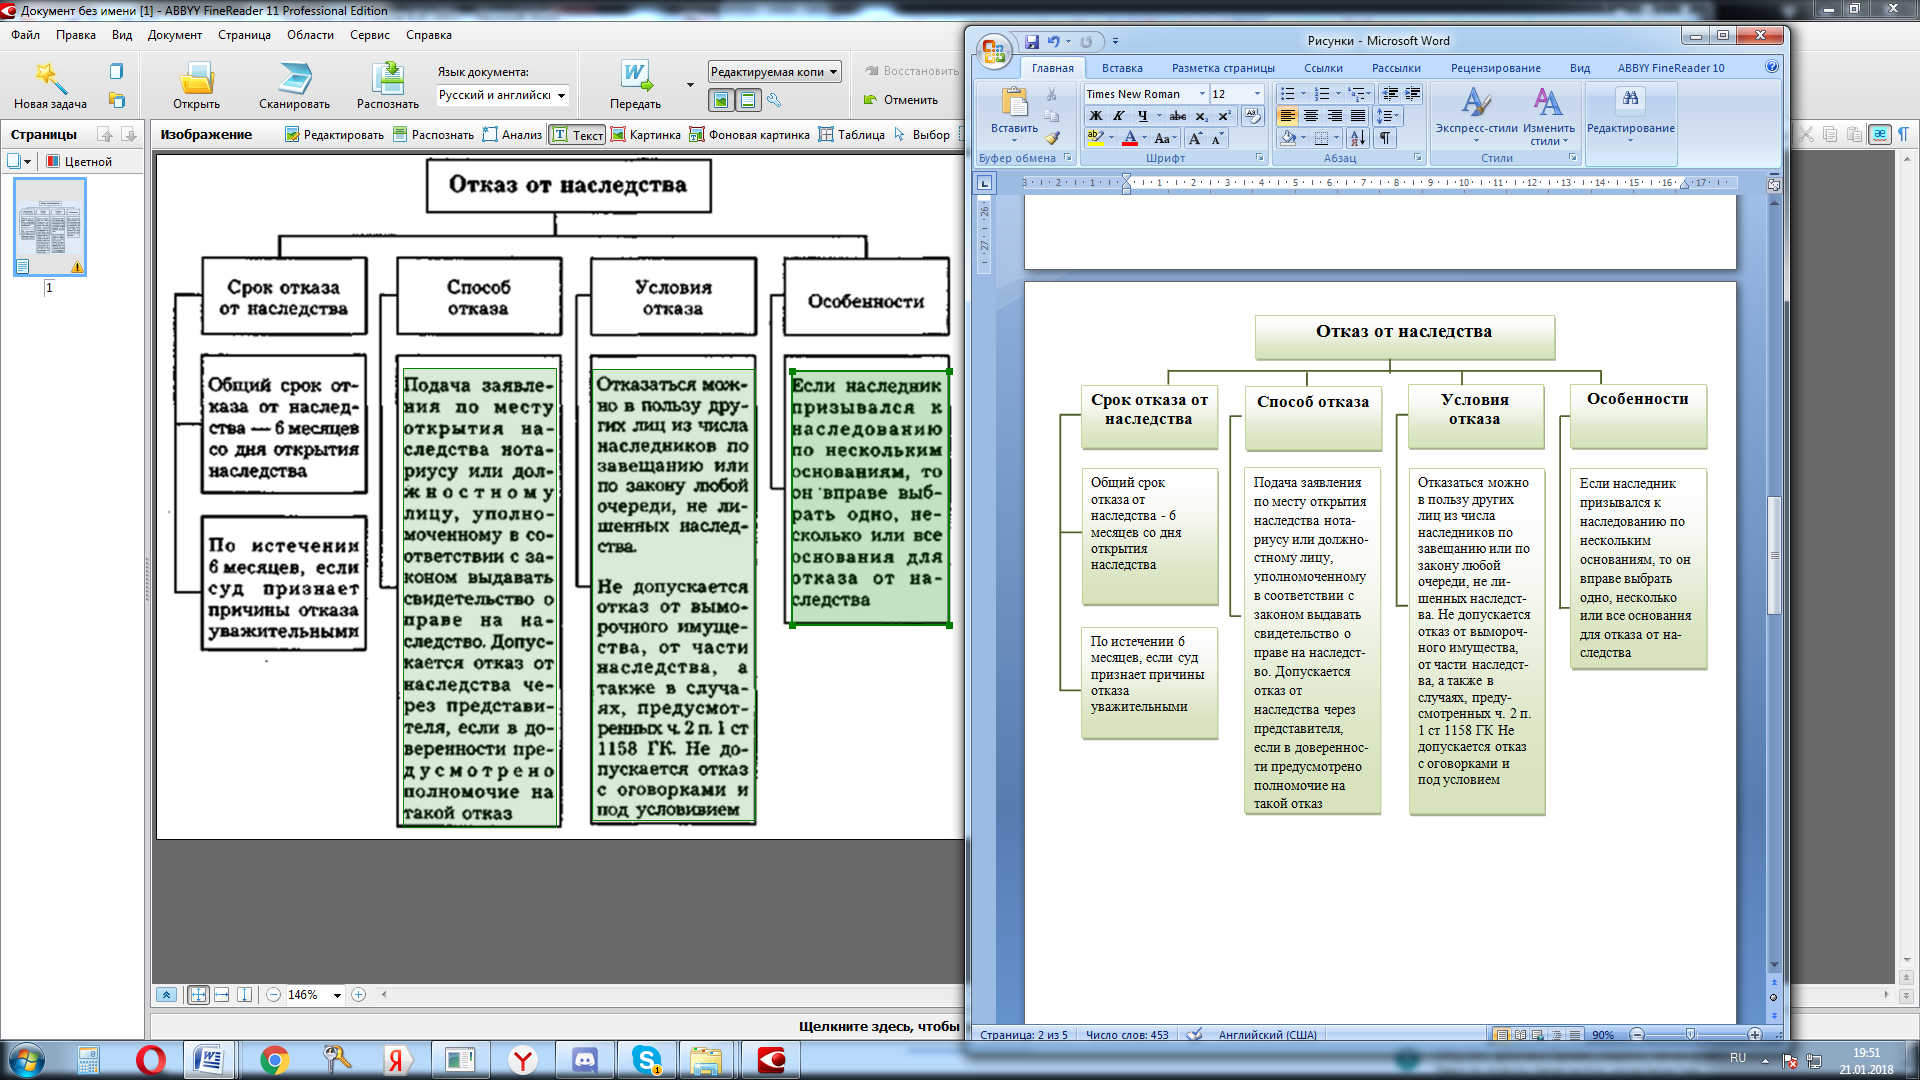The width and height of the screenshot is (1920, 1080).
Task: Click the Format Painter brush in Word
Action: pos(1052,138)
